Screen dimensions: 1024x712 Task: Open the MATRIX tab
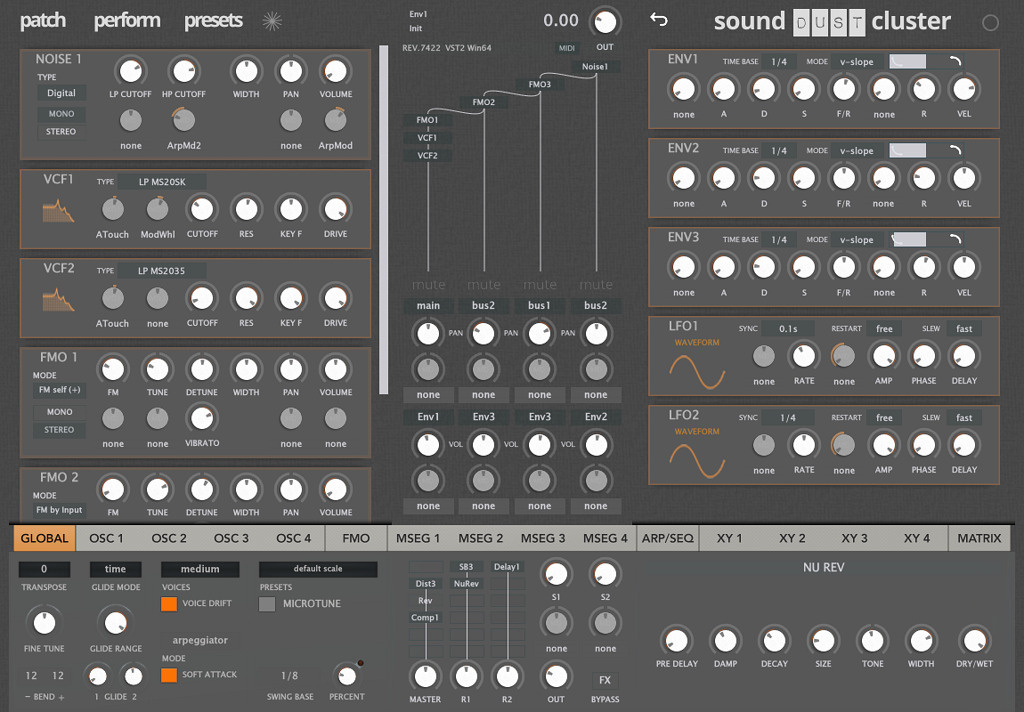point(978,538)
